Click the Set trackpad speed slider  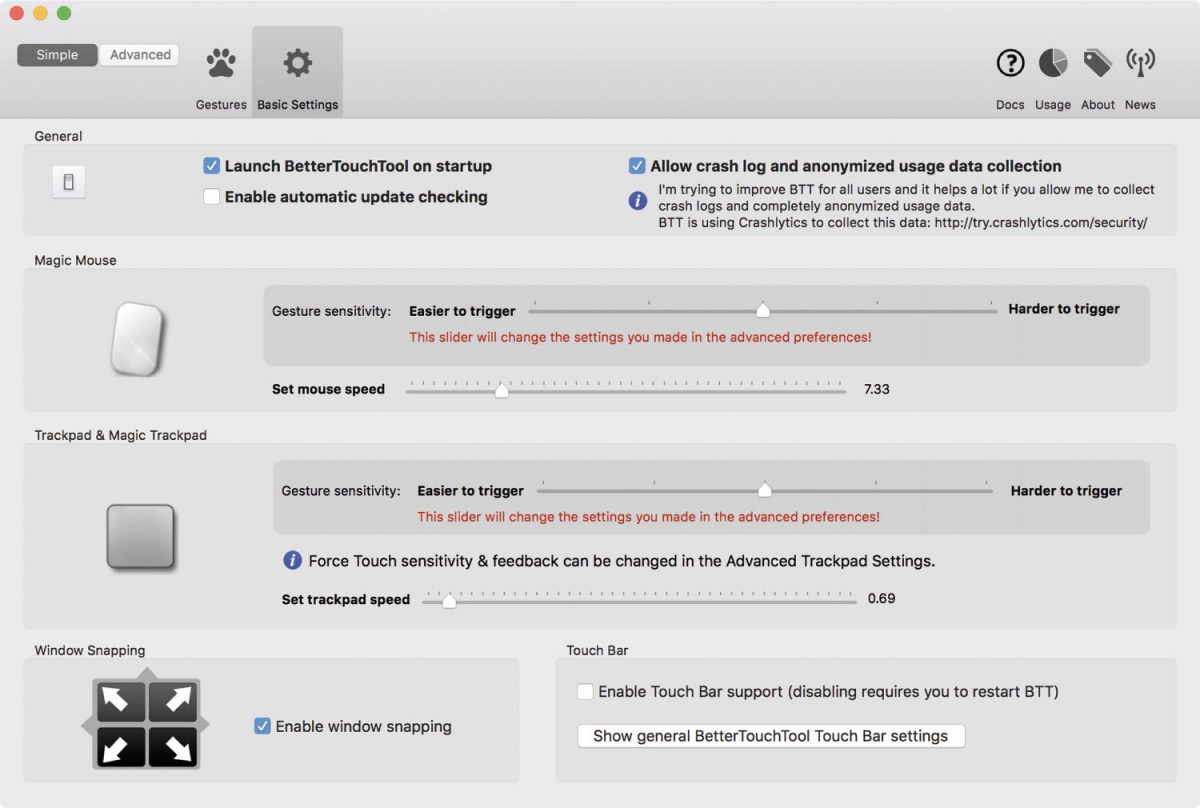[x=640, y=599]
